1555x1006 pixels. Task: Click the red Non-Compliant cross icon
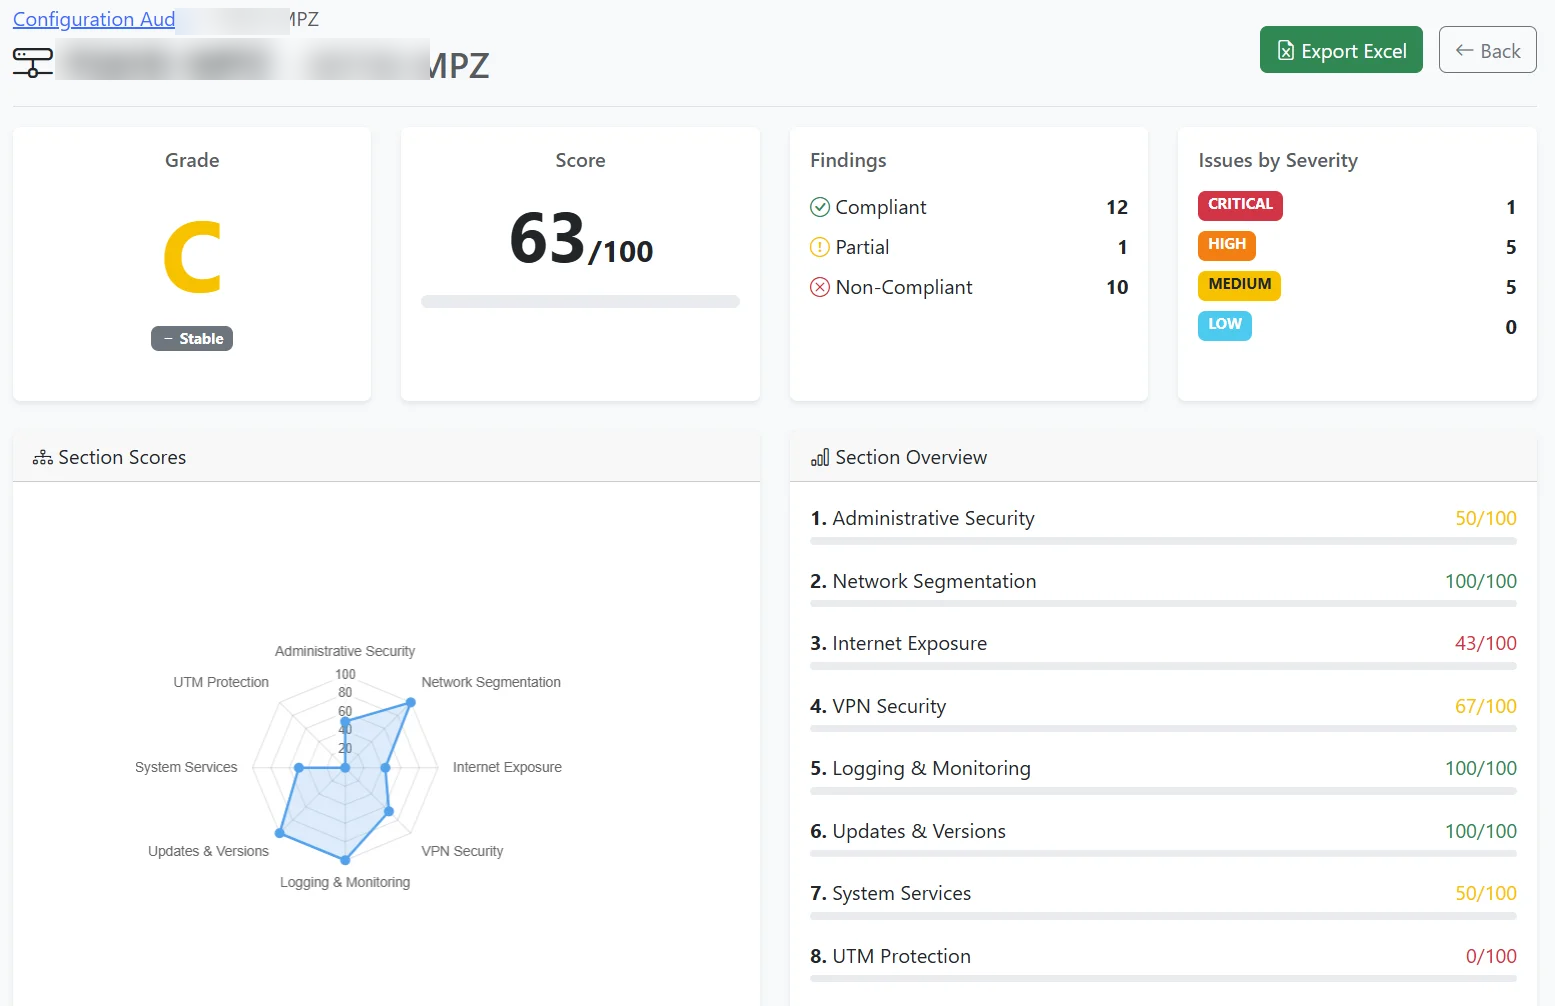(x=820, y=287)
